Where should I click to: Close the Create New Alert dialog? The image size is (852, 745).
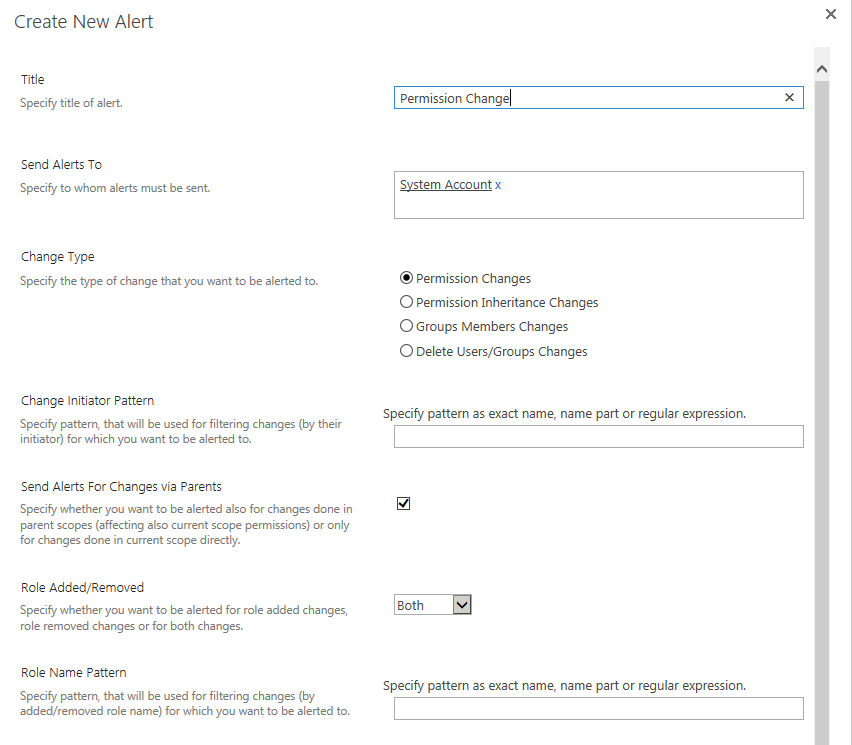(830, 14)
